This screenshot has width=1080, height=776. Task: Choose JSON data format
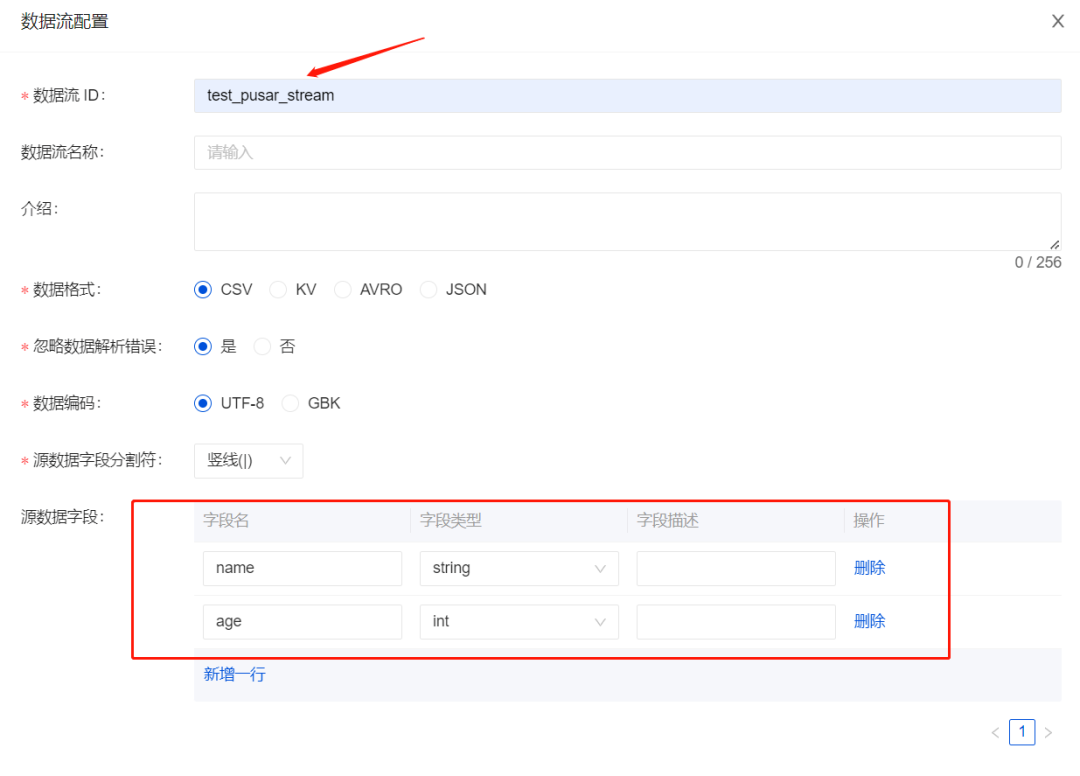[429, 290]
